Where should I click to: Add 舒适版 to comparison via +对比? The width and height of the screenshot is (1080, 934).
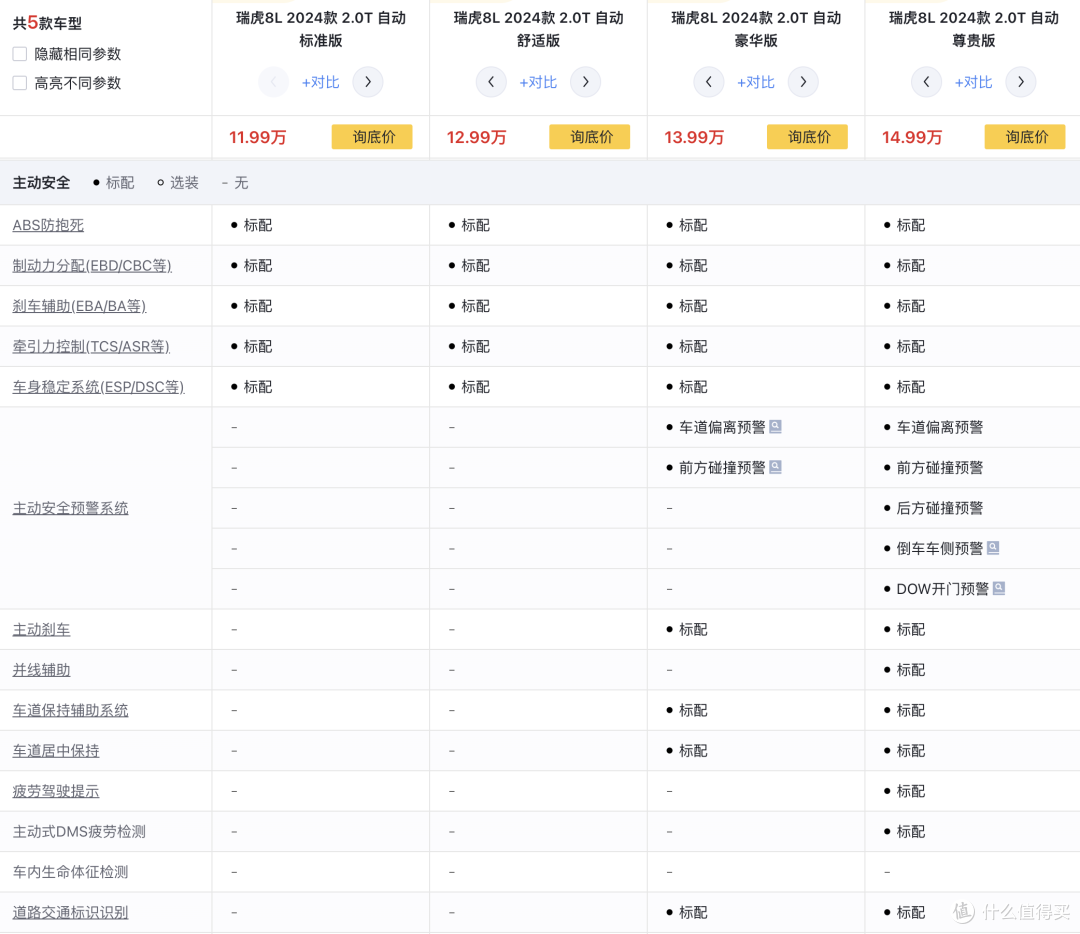pyautogui.click(x=539, y=83)
